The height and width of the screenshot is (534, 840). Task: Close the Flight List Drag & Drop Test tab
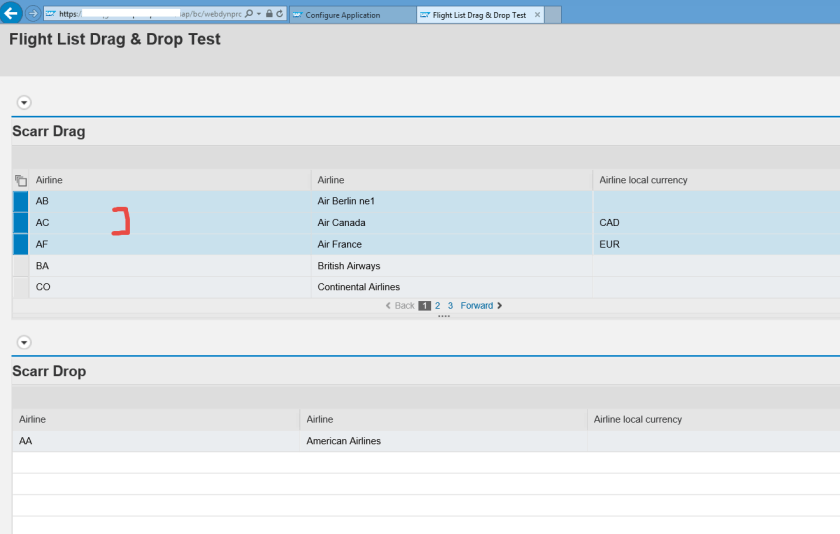pyautogui.click(x=537, y=15)
